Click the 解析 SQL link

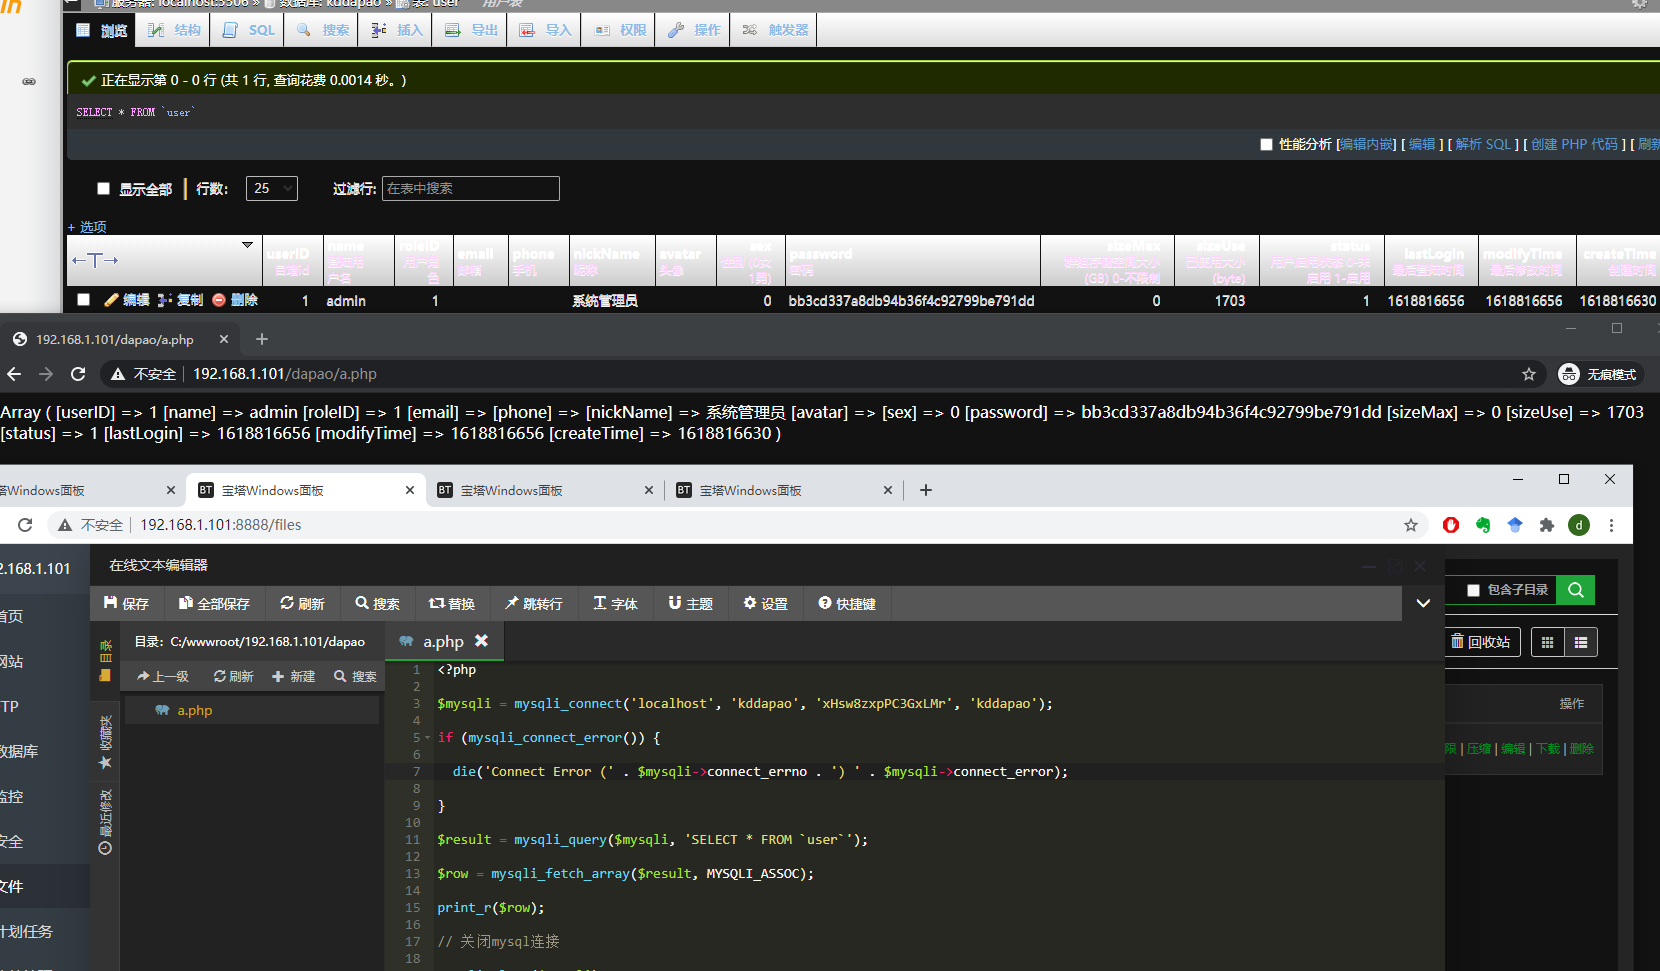(x=1483, y=144)
